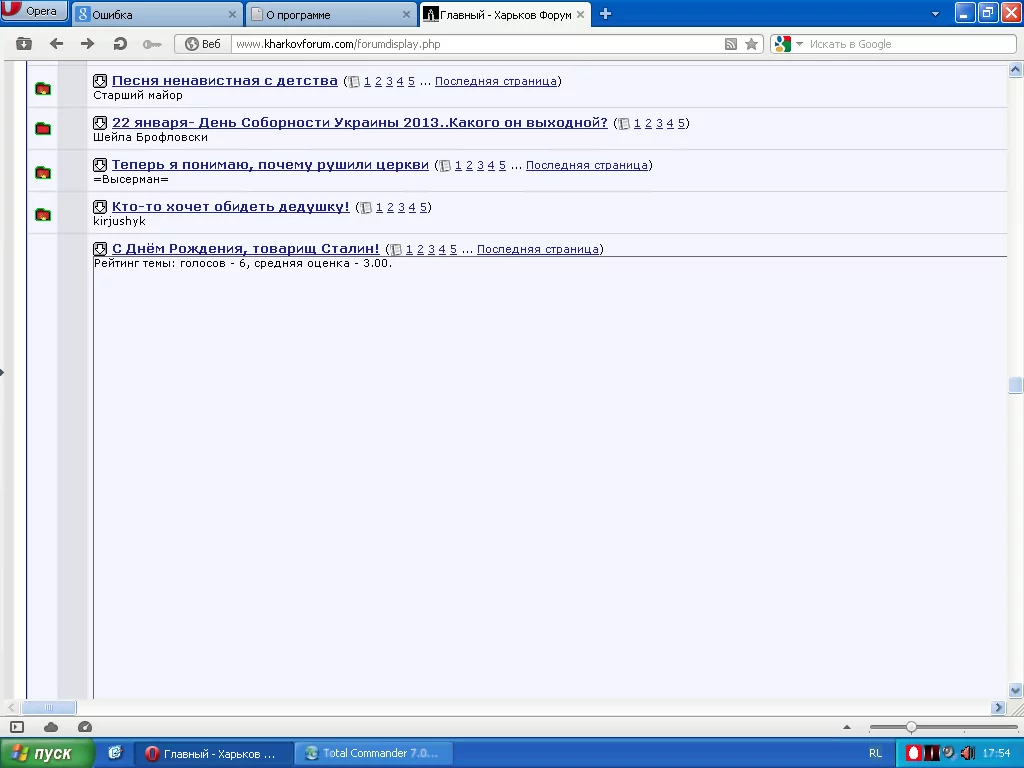Go back to previous page
Viewport: 1024px width, 768px height.
tap(57, 44)
